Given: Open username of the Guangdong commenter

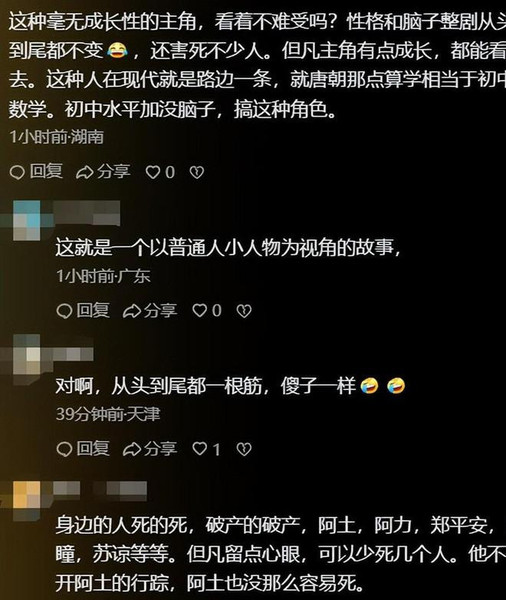Looking at the screenshot, I should 88,213.
